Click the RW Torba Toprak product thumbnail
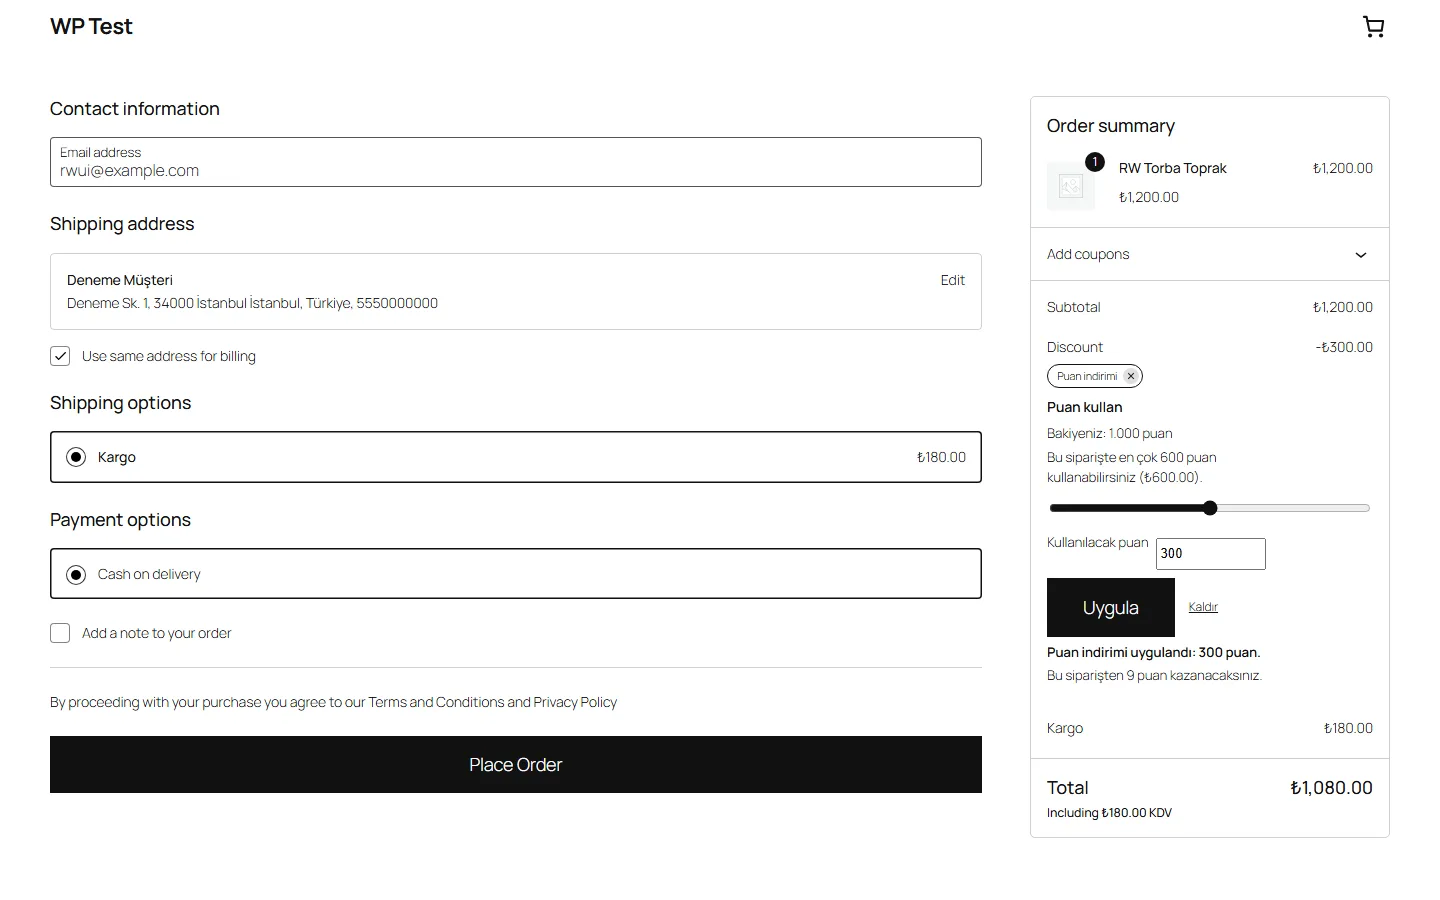This screenshot has height=900, width=1440. (x=1071, y=186)
